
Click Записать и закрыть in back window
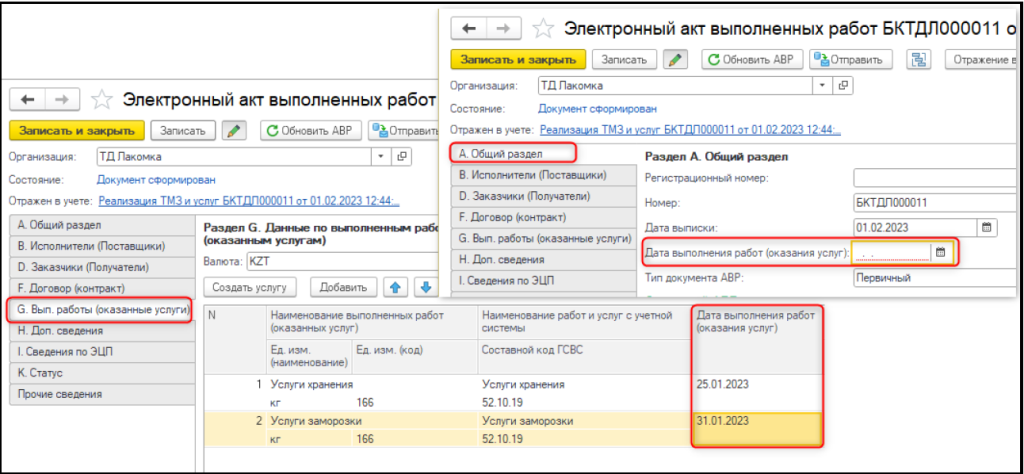pos(76,131)
